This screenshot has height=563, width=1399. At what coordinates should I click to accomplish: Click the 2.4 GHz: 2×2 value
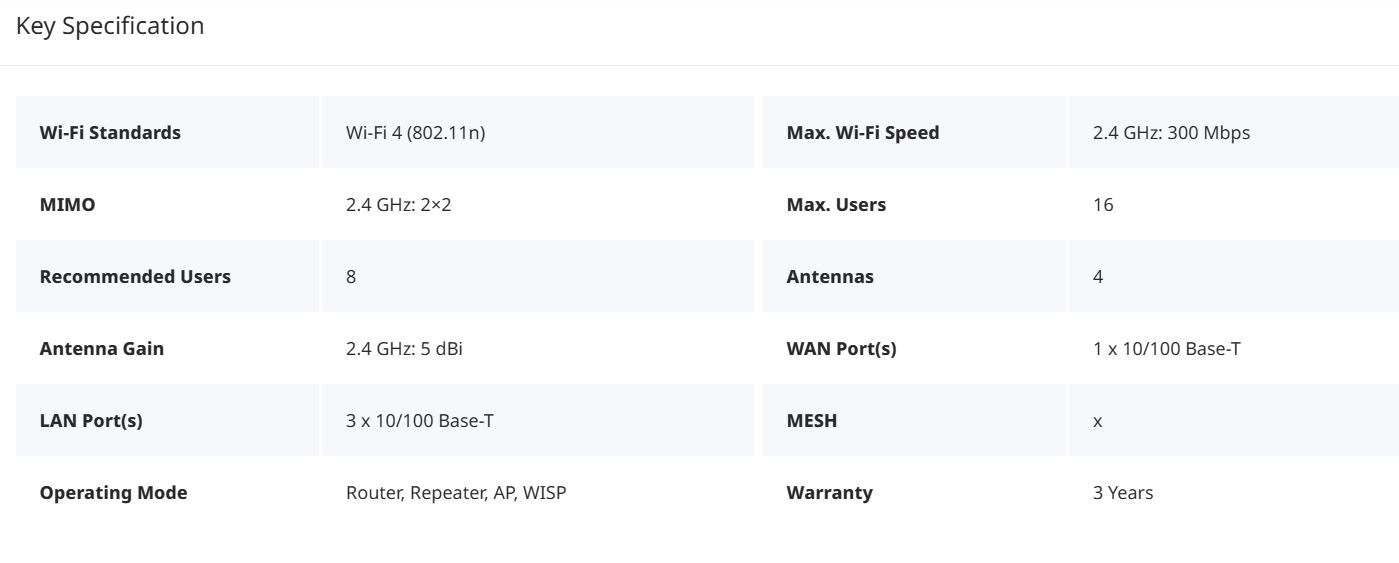click(x=398, y=204)
